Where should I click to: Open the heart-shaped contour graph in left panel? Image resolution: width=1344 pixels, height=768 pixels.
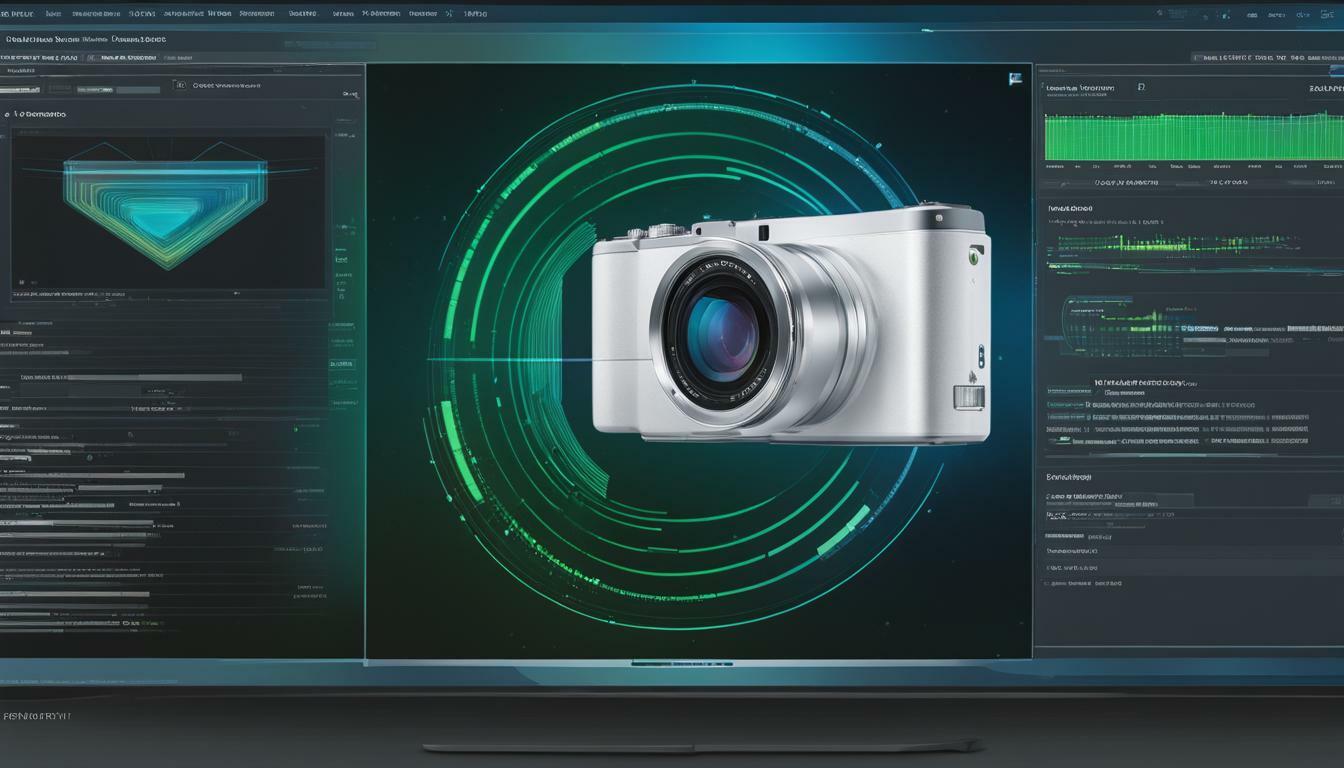(x=165, y=204)
